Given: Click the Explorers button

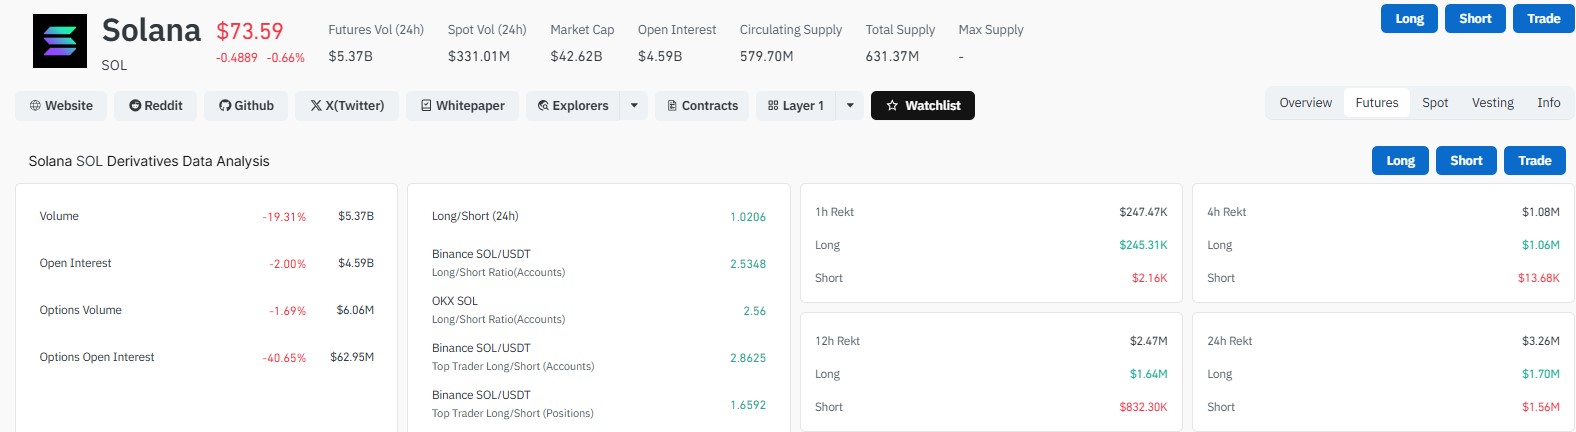Looking at the screenshot, I should [573, 106].
